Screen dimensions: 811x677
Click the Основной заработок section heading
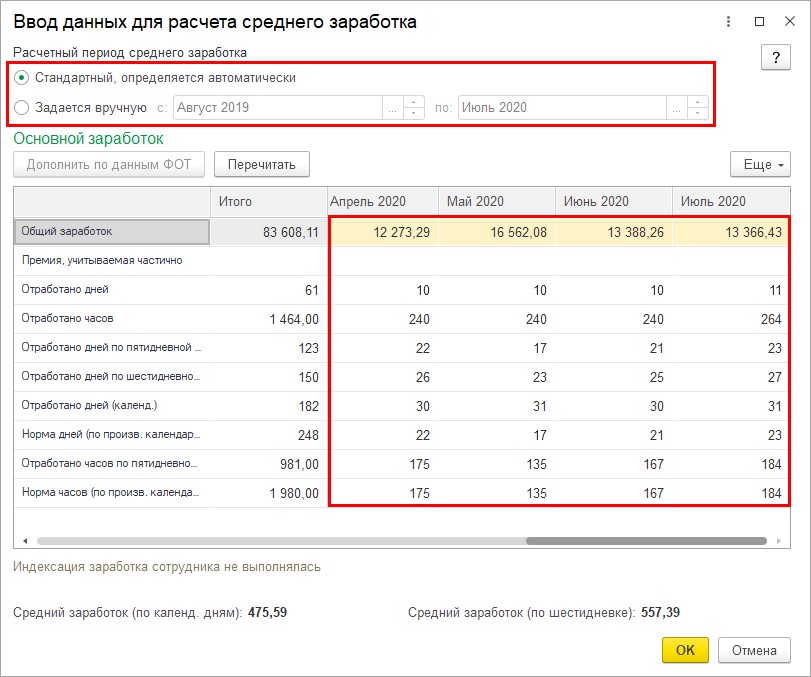point(88,139)
